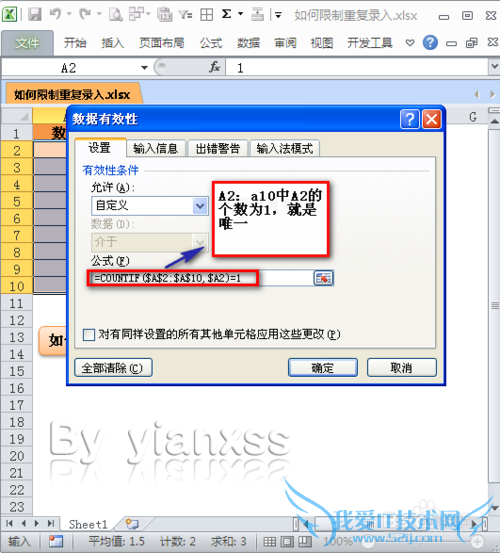Switch to Page Layout view in status bar
This screenshot has height=553, width=500.
pos(287,541)
